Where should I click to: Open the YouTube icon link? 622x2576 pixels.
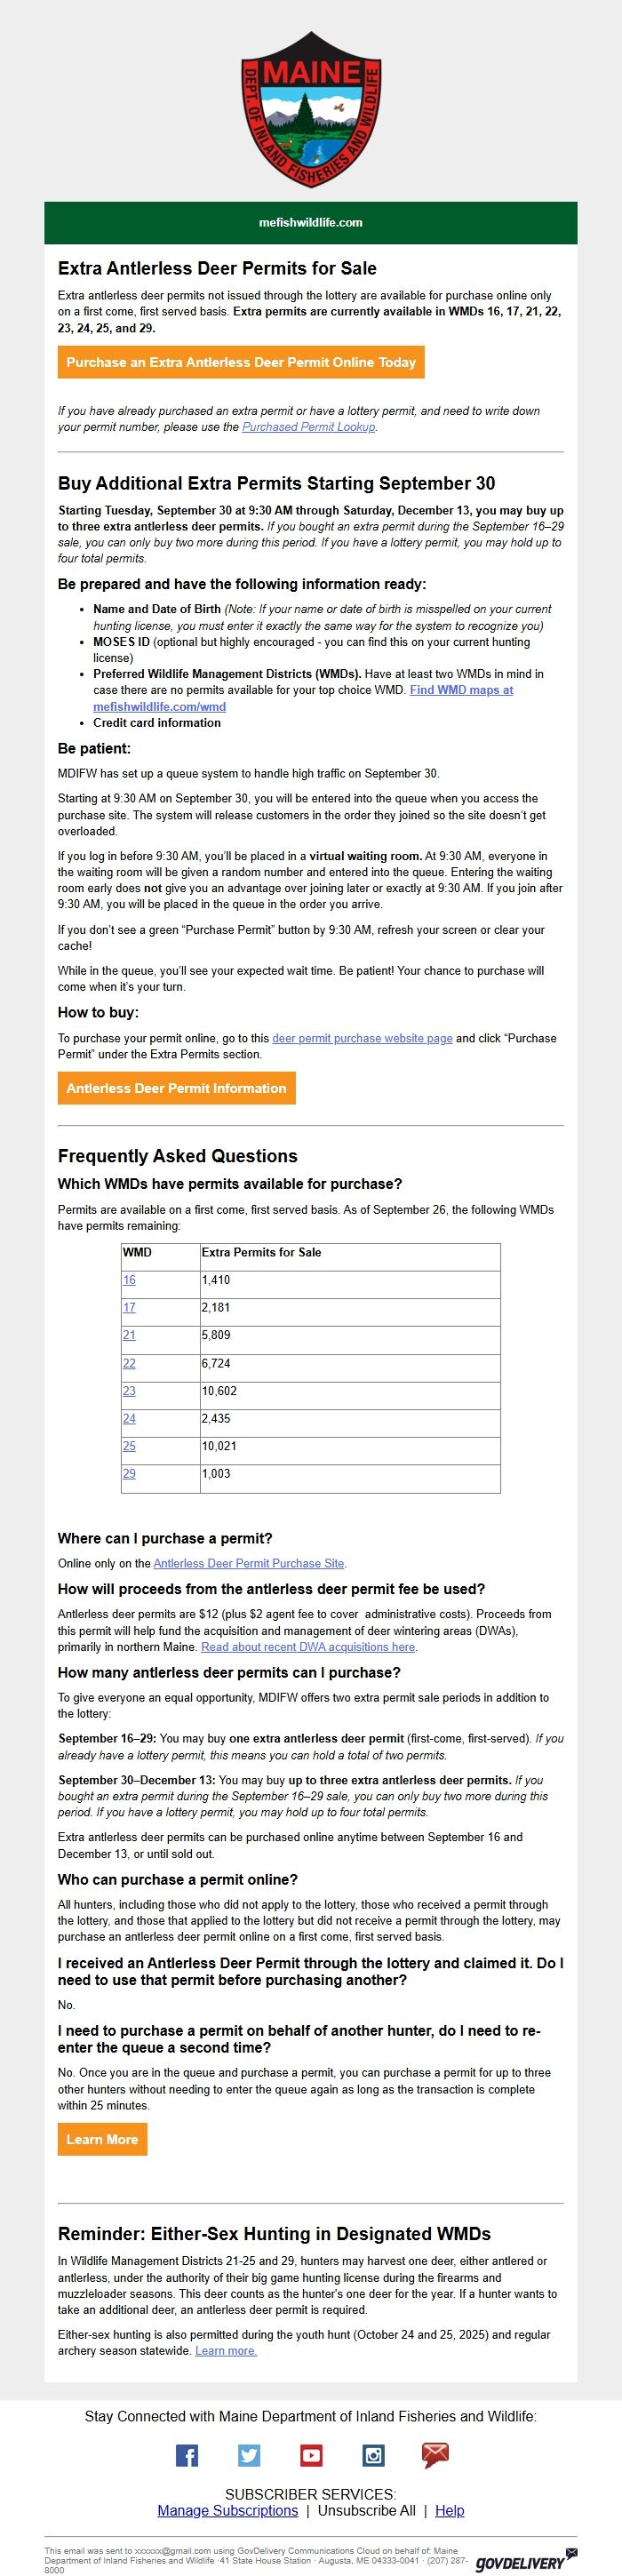click(x=311, y=2455)
